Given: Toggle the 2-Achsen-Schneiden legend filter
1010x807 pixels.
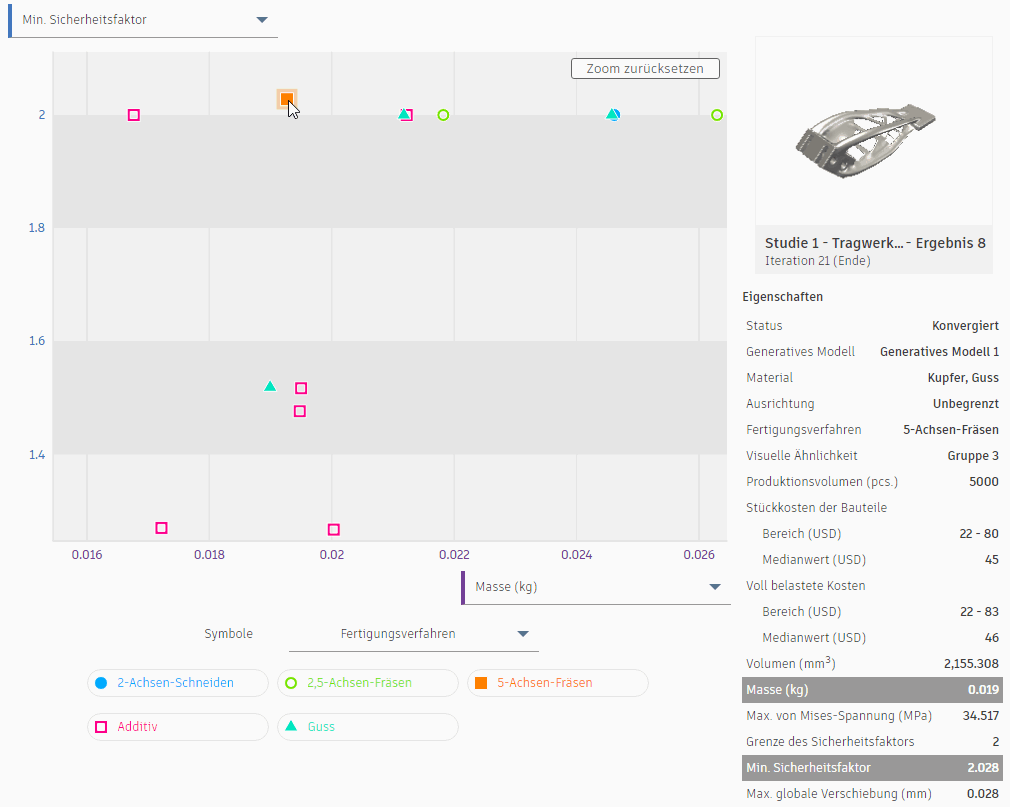Looking at the screenshot, I should coord(177,683).
